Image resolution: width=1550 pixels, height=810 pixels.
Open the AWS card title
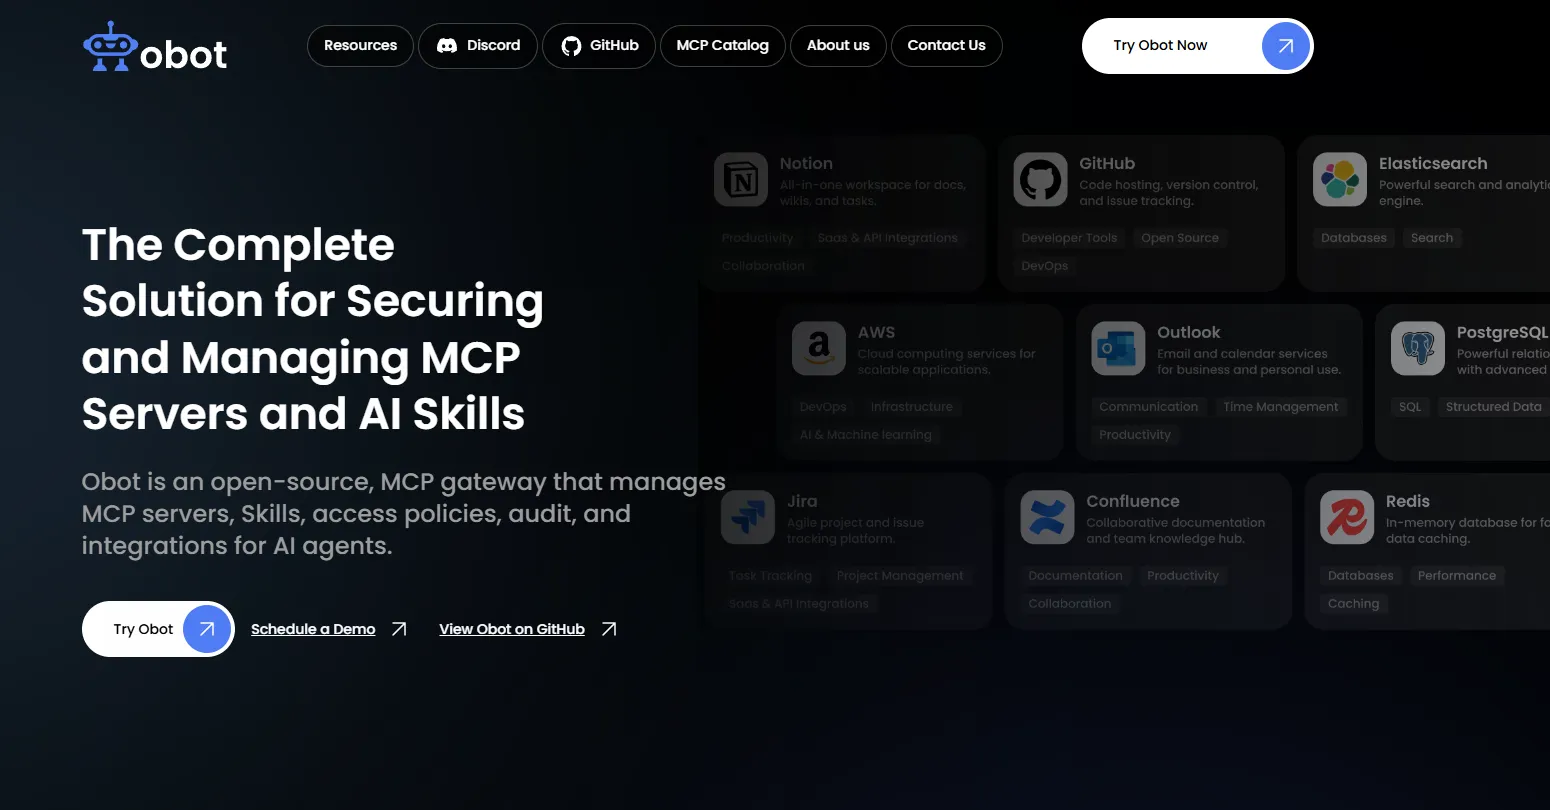[876, 333]
